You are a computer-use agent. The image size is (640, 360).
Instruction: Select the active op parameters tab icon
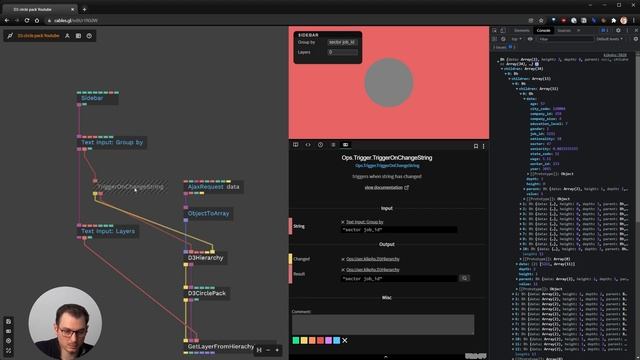(x=345, y=145)
